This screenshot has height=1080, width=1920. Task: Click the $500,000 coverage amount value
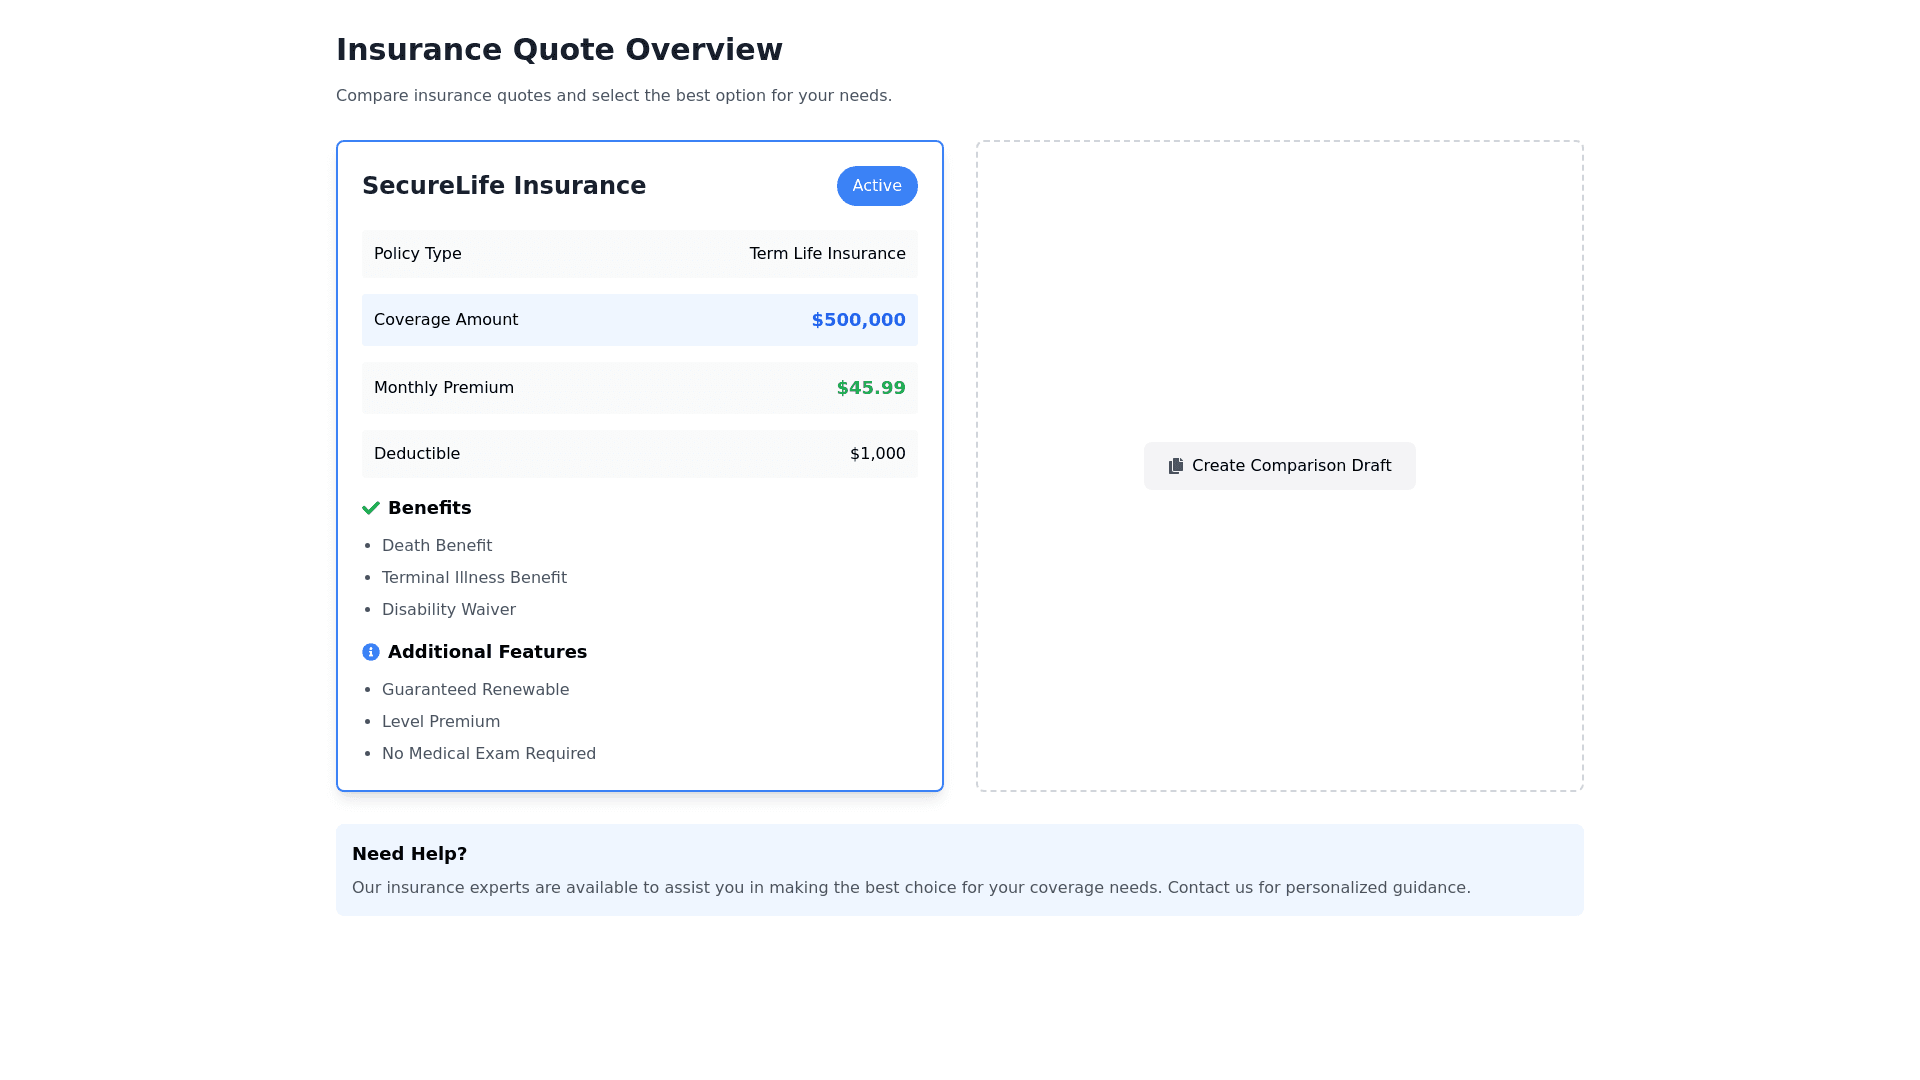tap(858, 320)
